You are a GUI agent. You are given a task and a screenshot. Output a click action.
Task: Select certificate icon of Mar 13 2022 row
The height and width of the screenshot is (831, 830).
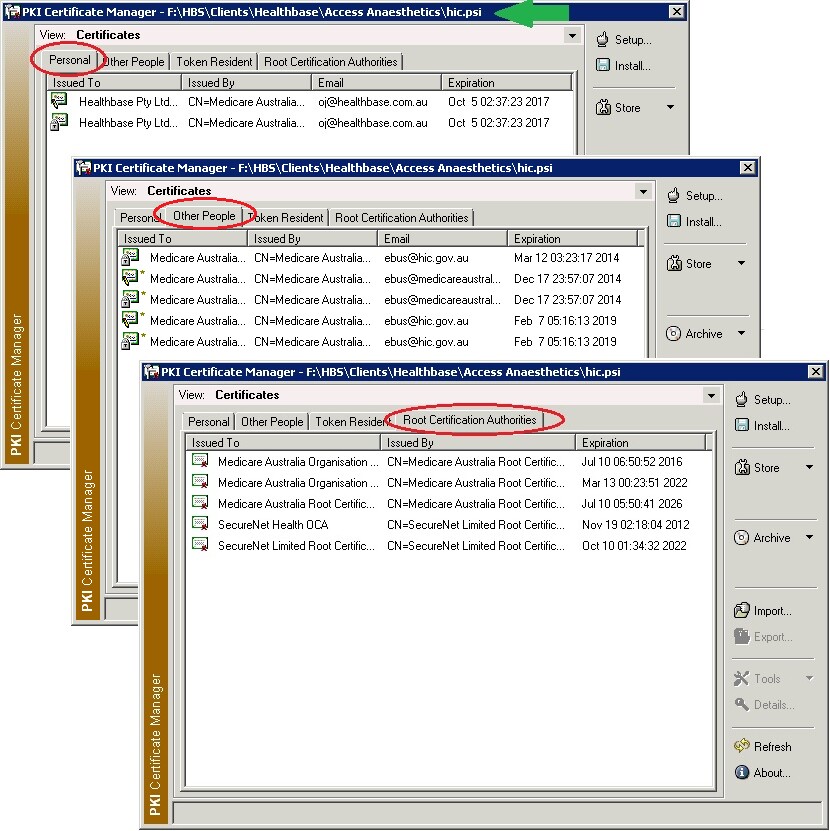coord(200,482)
